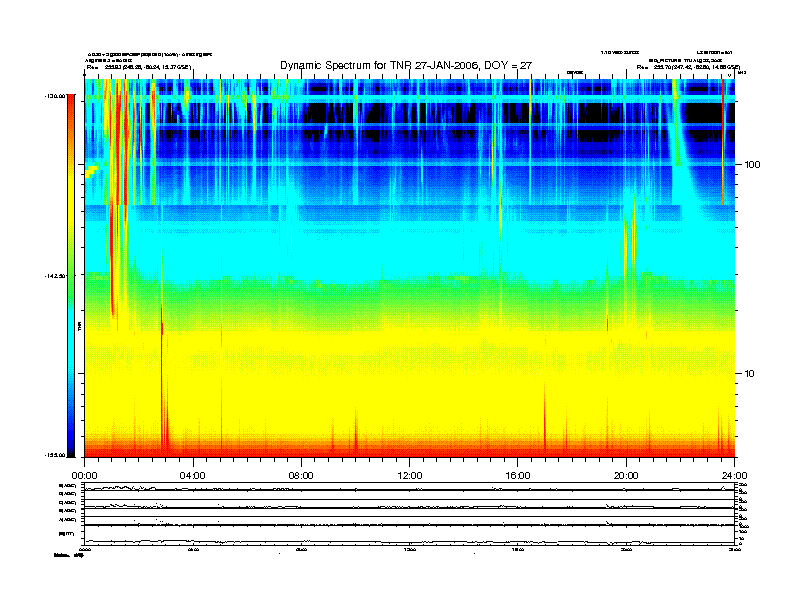Screen dimensions: 792x612
Task: Click the -142.50 color scale label
Action: click(x=55, y=276)
